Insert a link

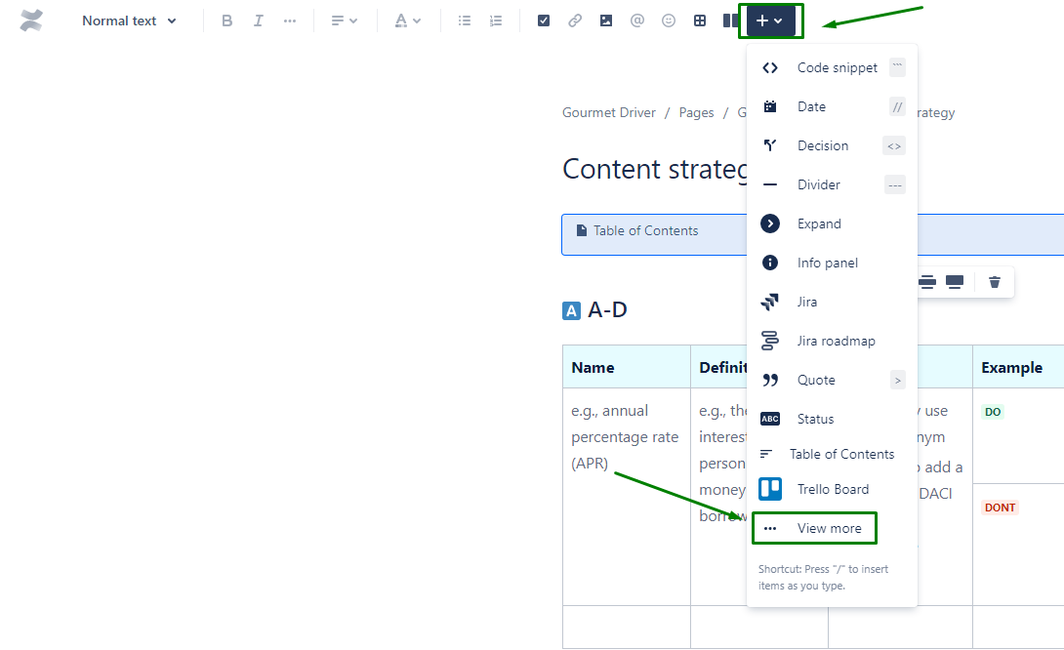click(575, 21)
